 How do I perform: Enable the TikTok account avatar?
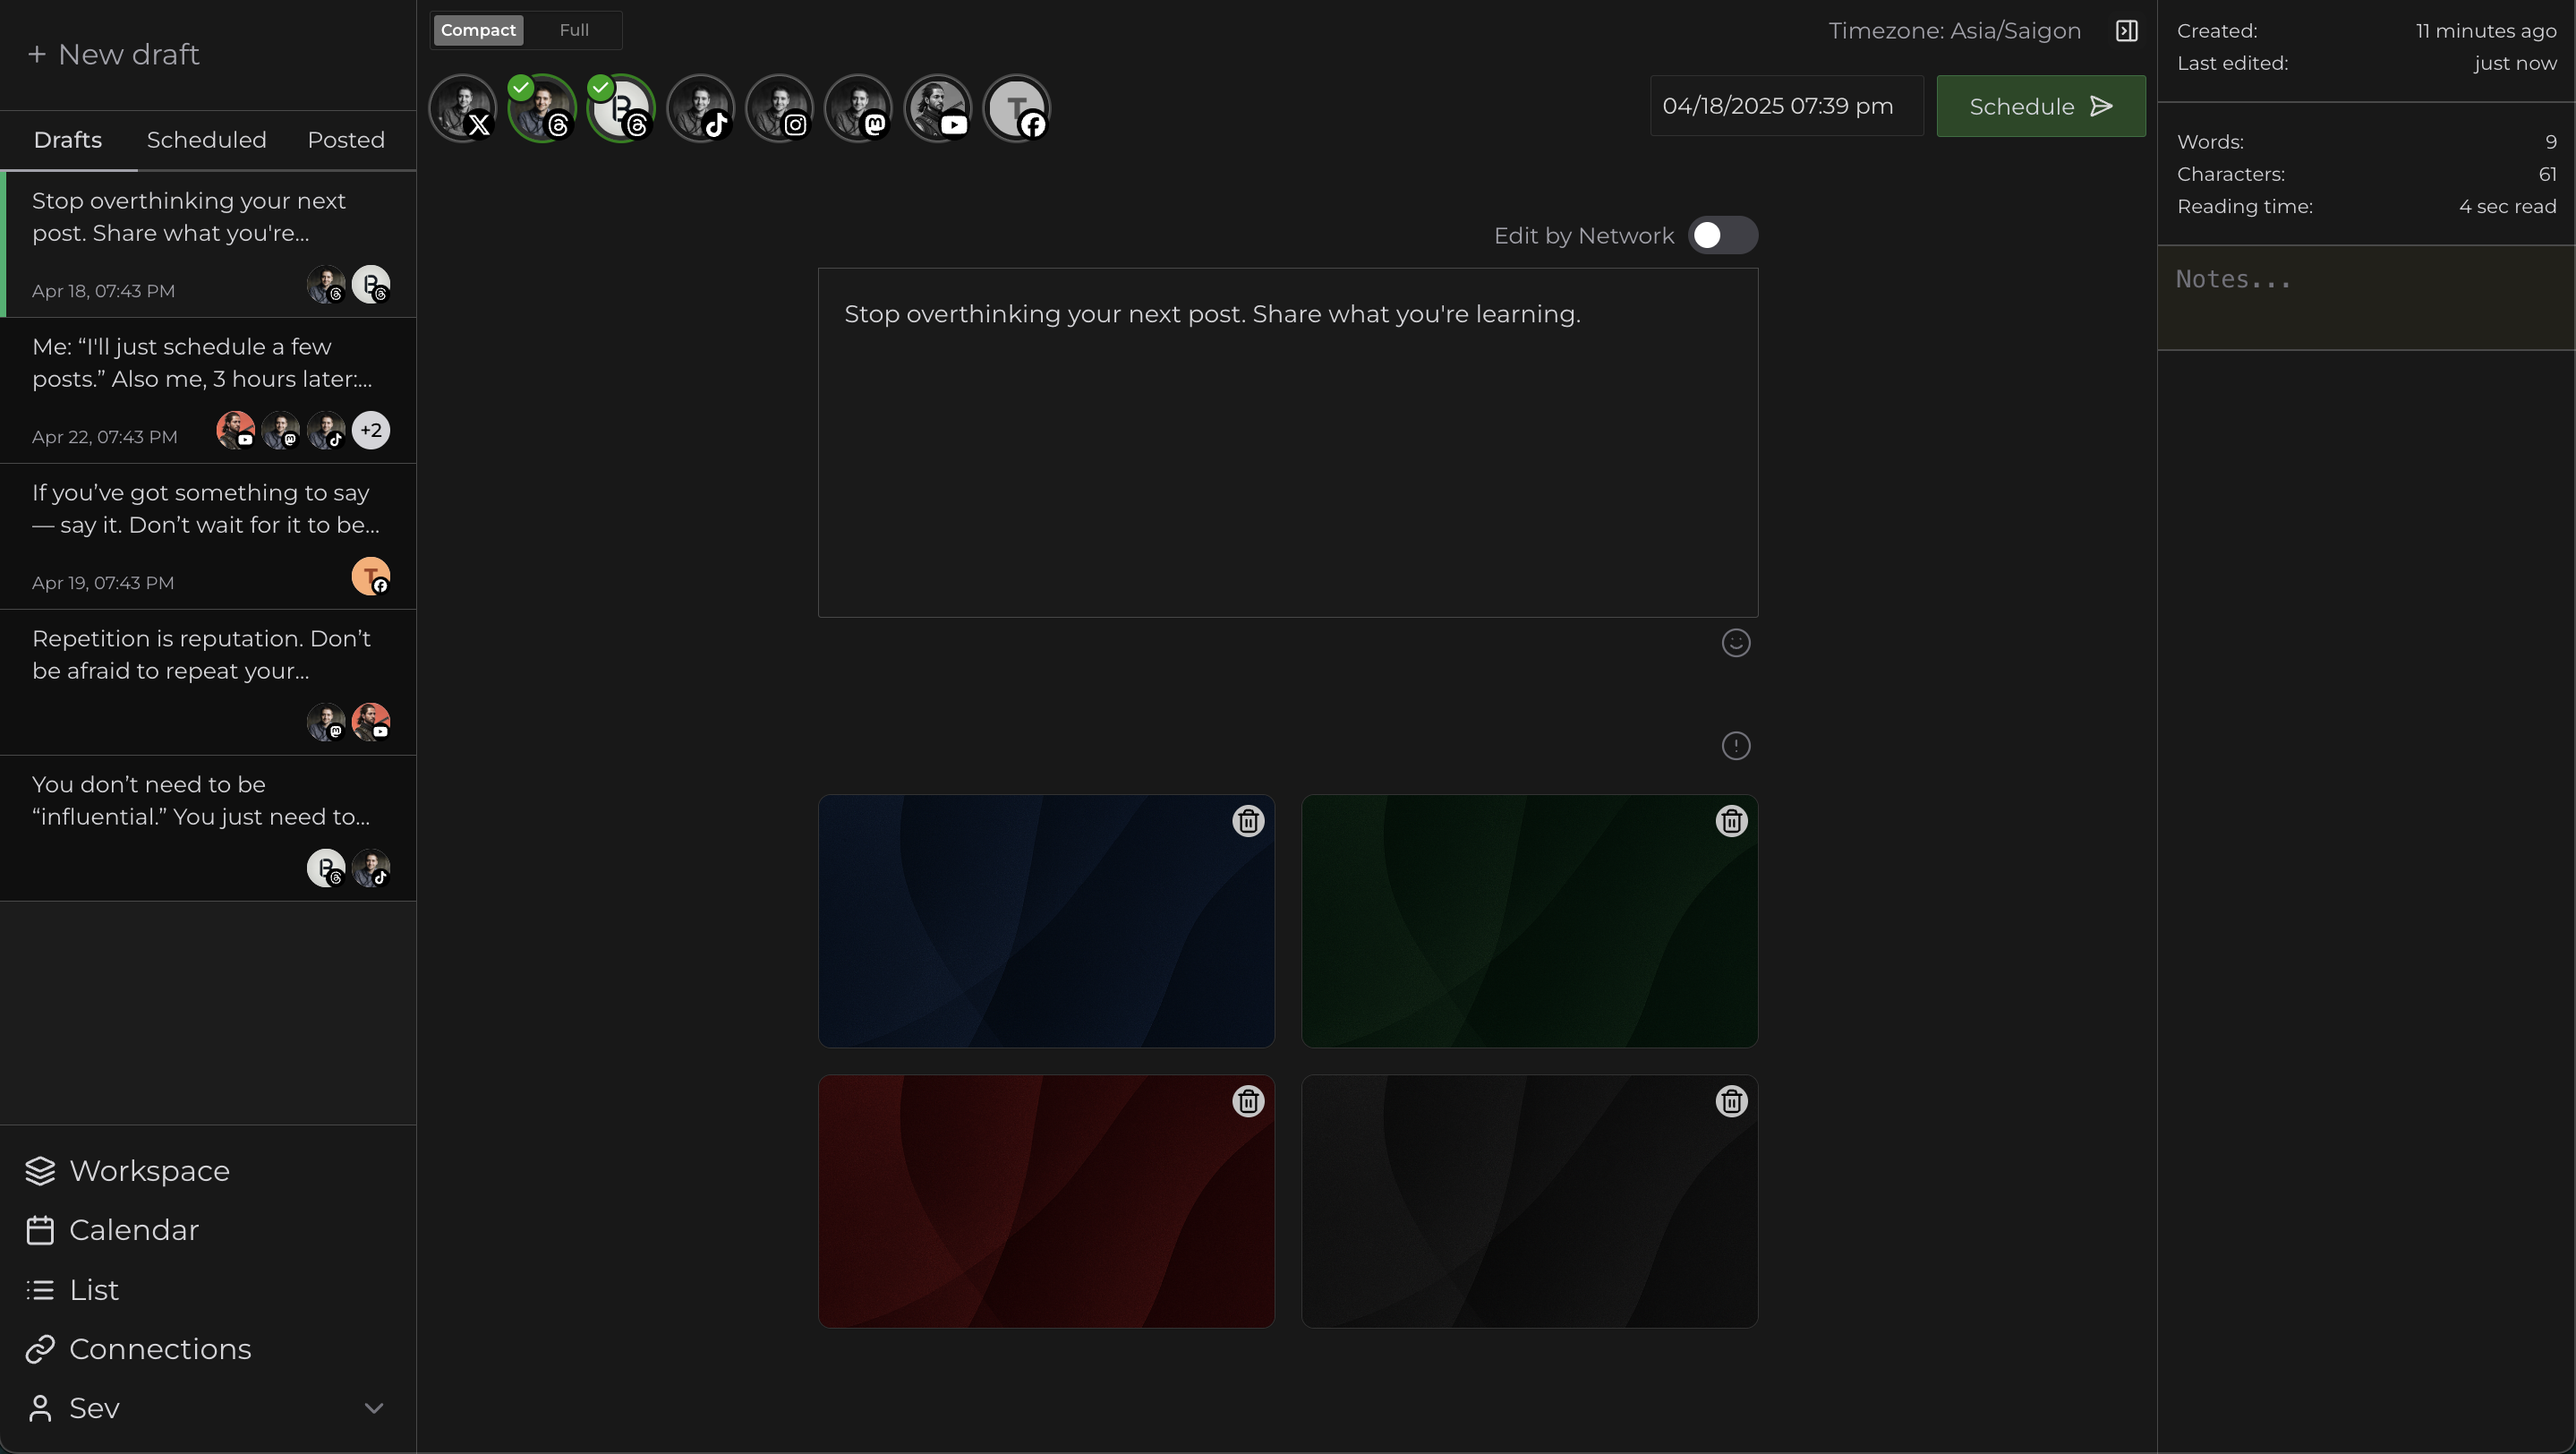pos(700,108)
